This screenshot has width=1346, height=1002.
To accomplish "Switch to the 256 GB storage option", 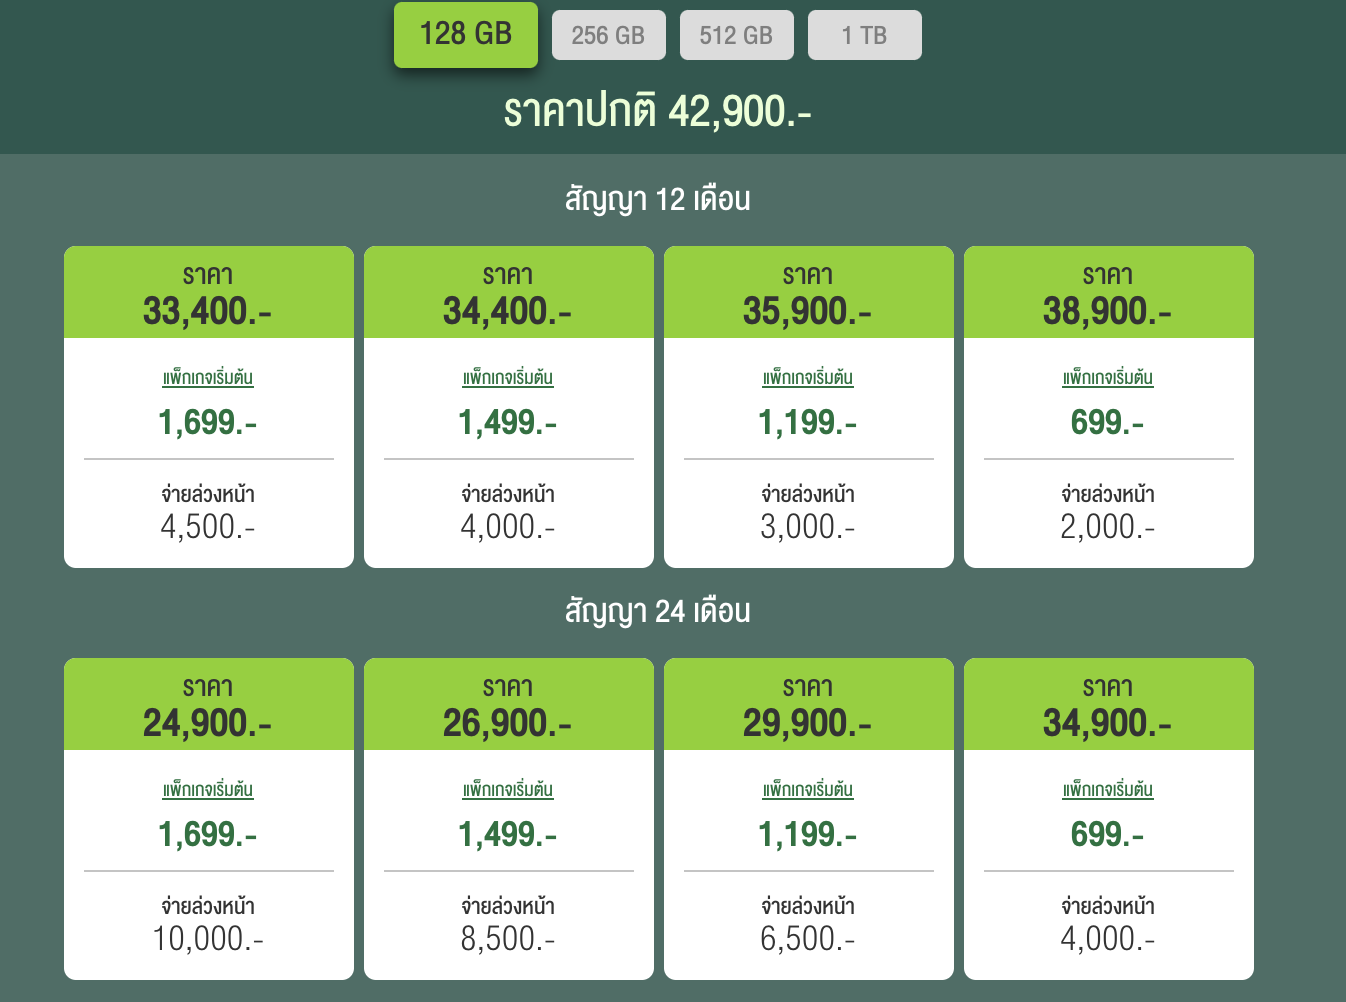I will 608,36.
